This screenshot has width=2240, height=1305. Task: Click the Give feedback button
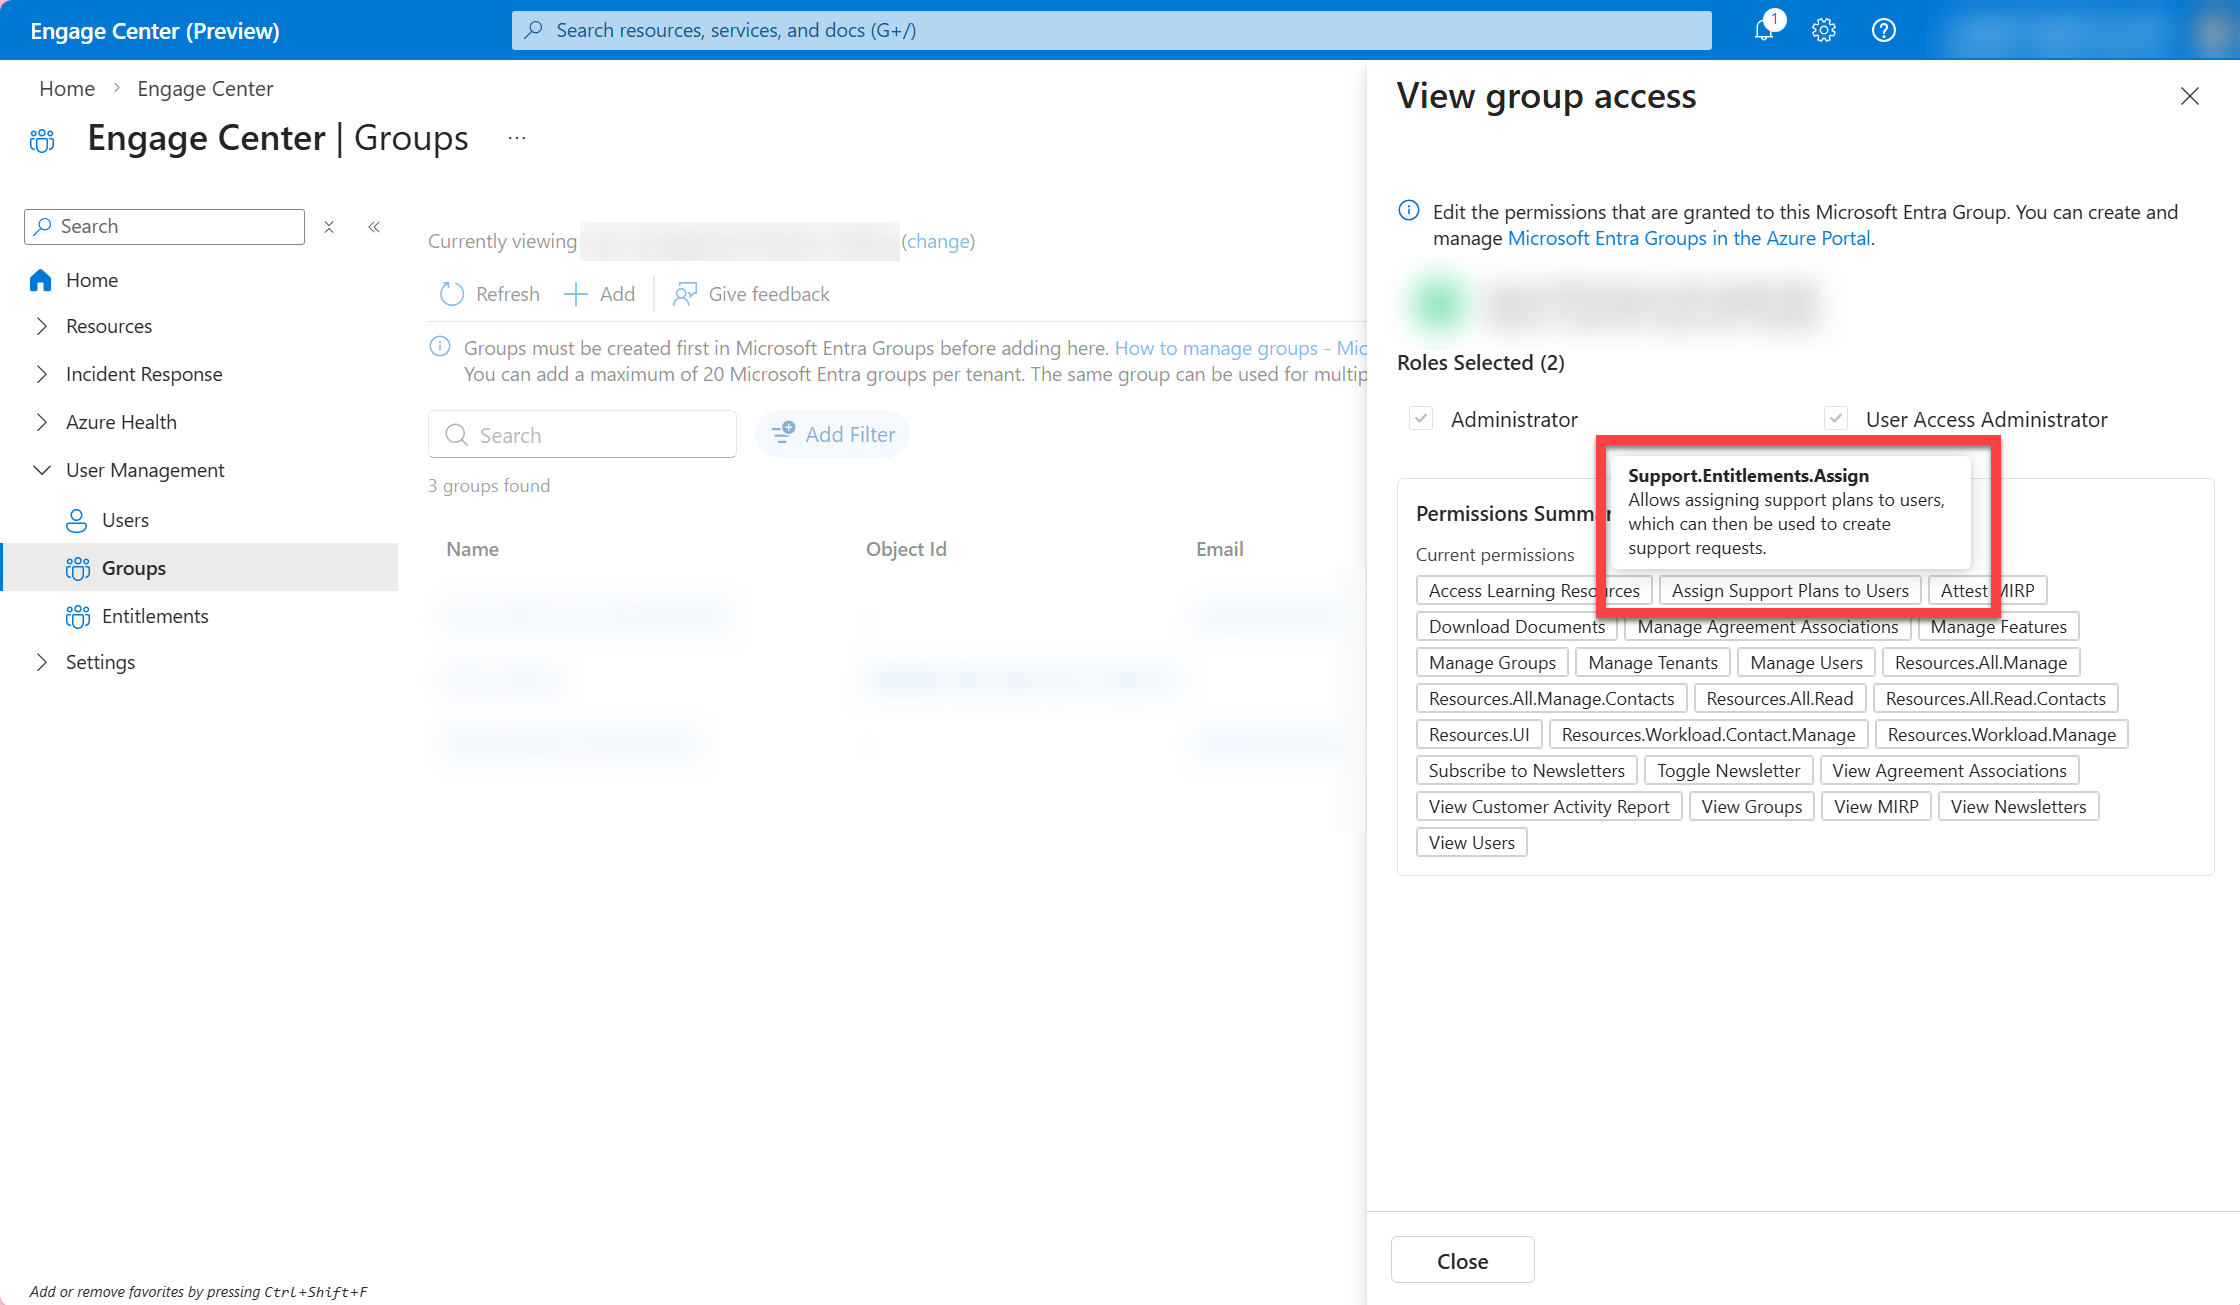pyautogui.click(x=751, y=294)
